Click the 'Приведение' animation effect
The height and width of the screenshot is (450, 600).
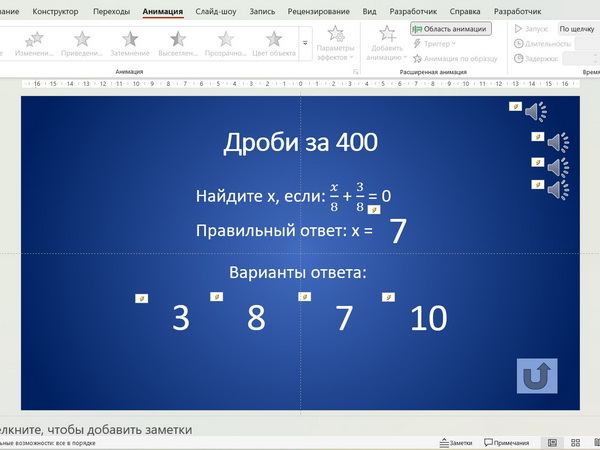[82, 42]
